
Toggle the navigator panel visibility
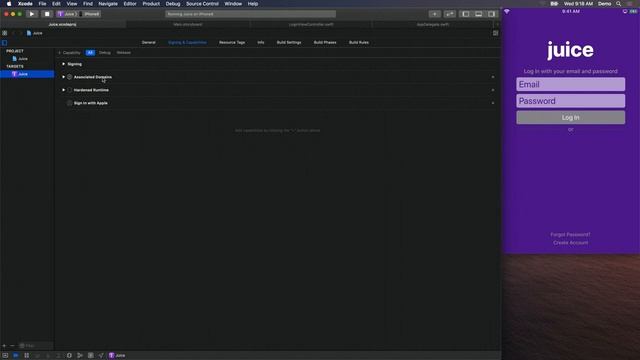click(x=466, y=14)
